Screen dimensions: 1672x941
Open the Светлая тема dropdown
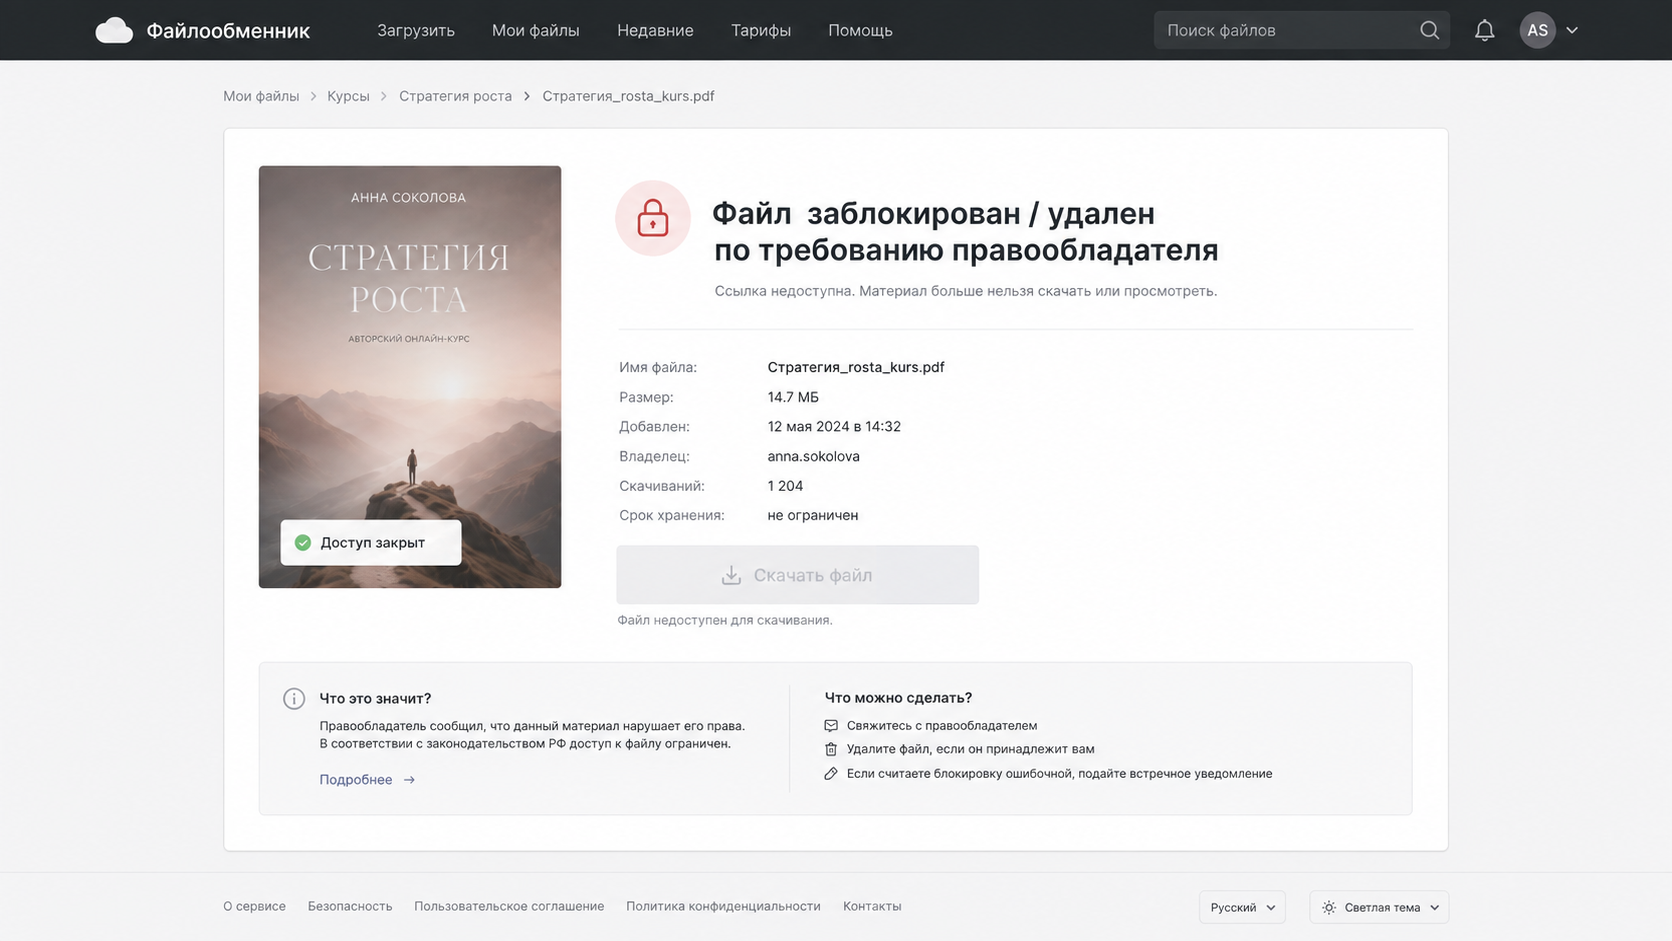pos(1379,907)
